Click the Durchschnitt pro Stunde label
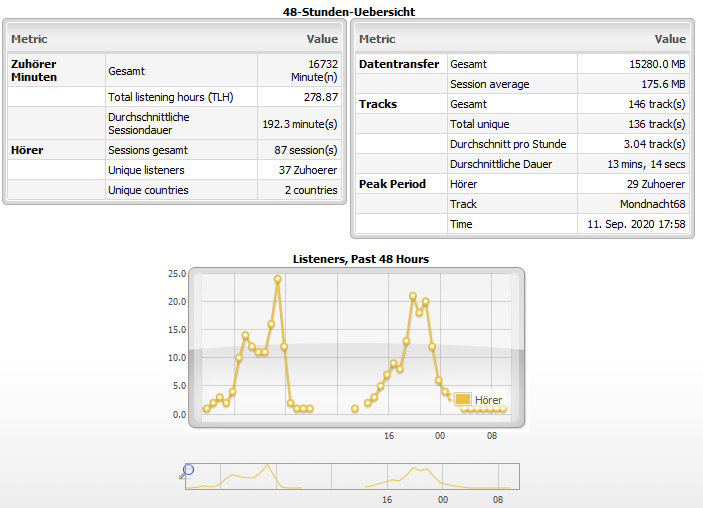 (508, 144)
